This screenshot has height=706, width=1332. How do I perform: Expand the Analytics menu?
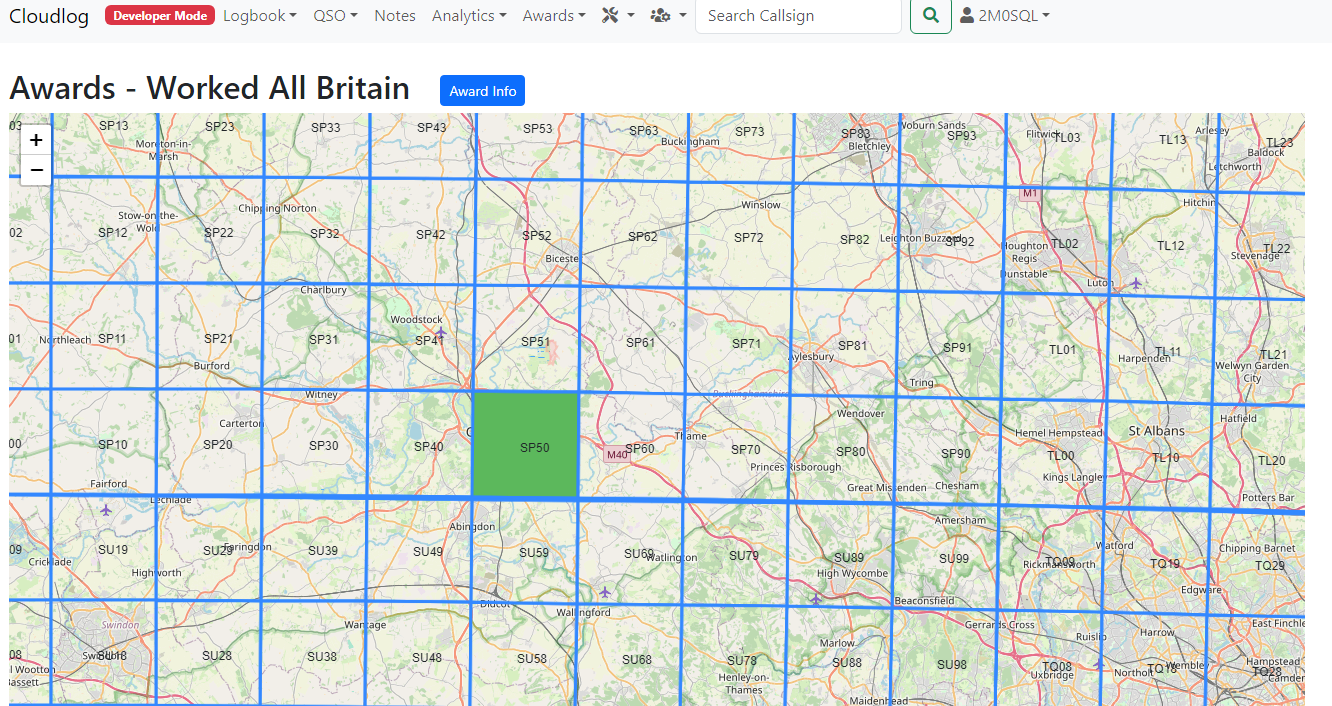coord(469,16)
